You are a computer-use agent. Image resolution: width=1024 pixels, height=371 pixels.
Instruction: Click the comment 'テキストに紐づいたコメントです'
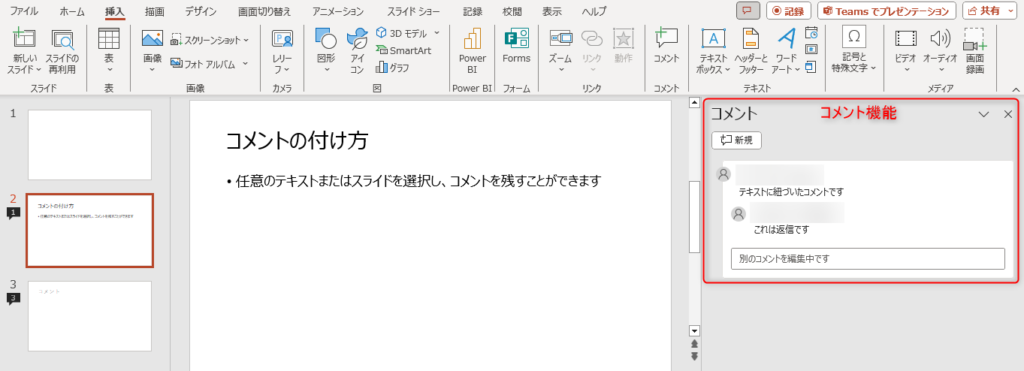(791, 192)
